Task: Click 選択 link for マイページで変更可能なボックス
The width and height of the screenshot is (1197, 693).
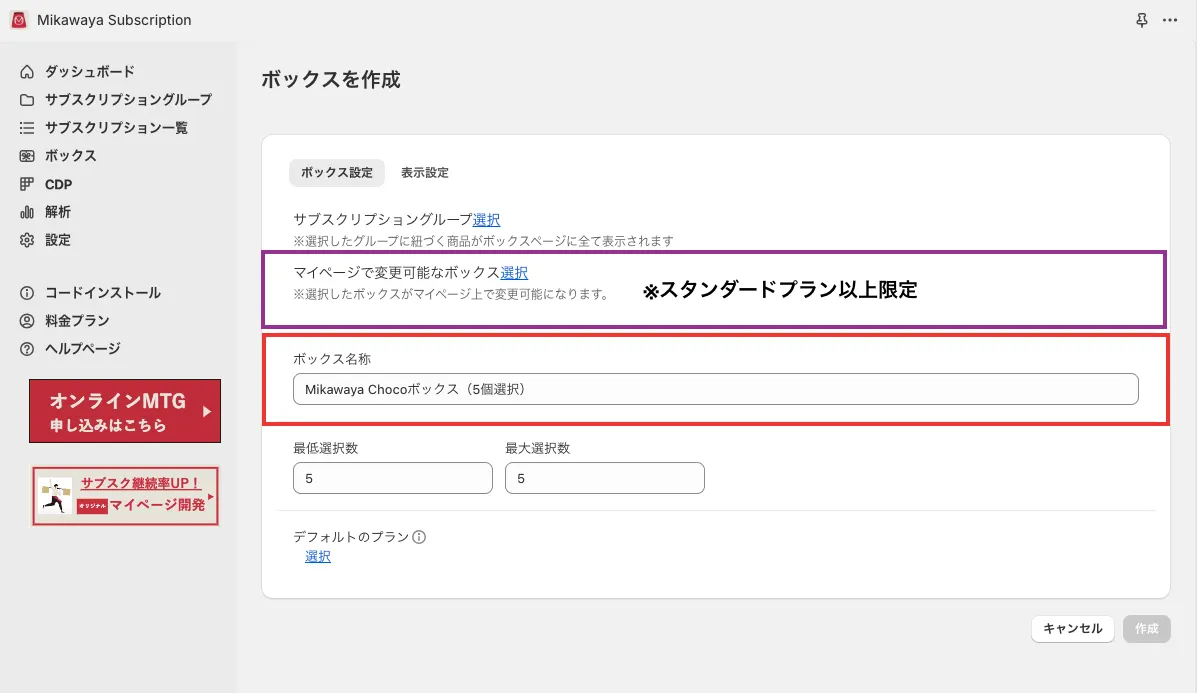Action: click(514, 272)
